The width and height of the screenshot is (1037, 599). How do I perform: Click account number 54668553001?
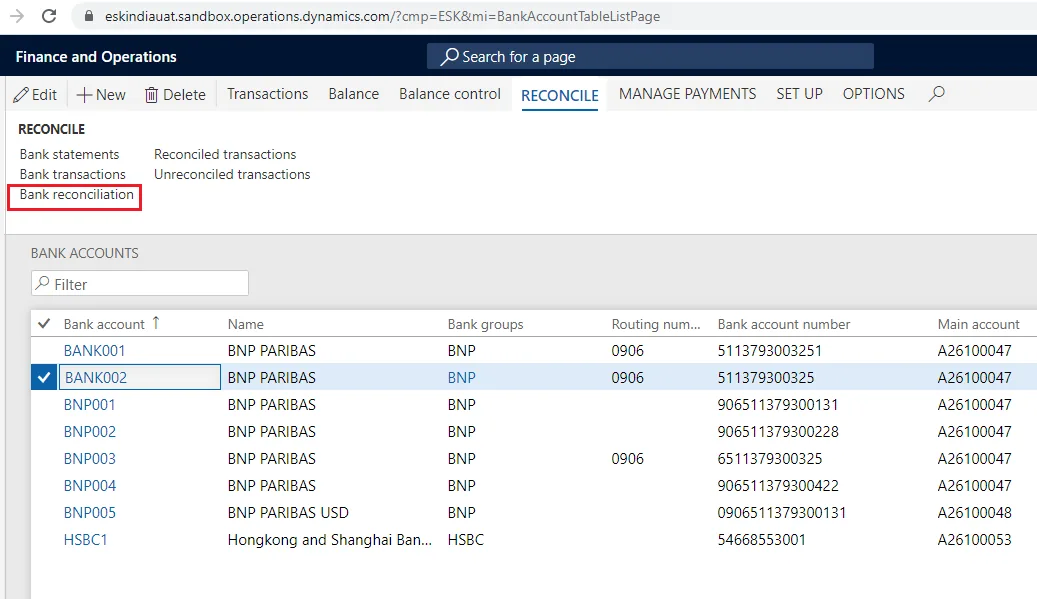(x=761, y=540)
